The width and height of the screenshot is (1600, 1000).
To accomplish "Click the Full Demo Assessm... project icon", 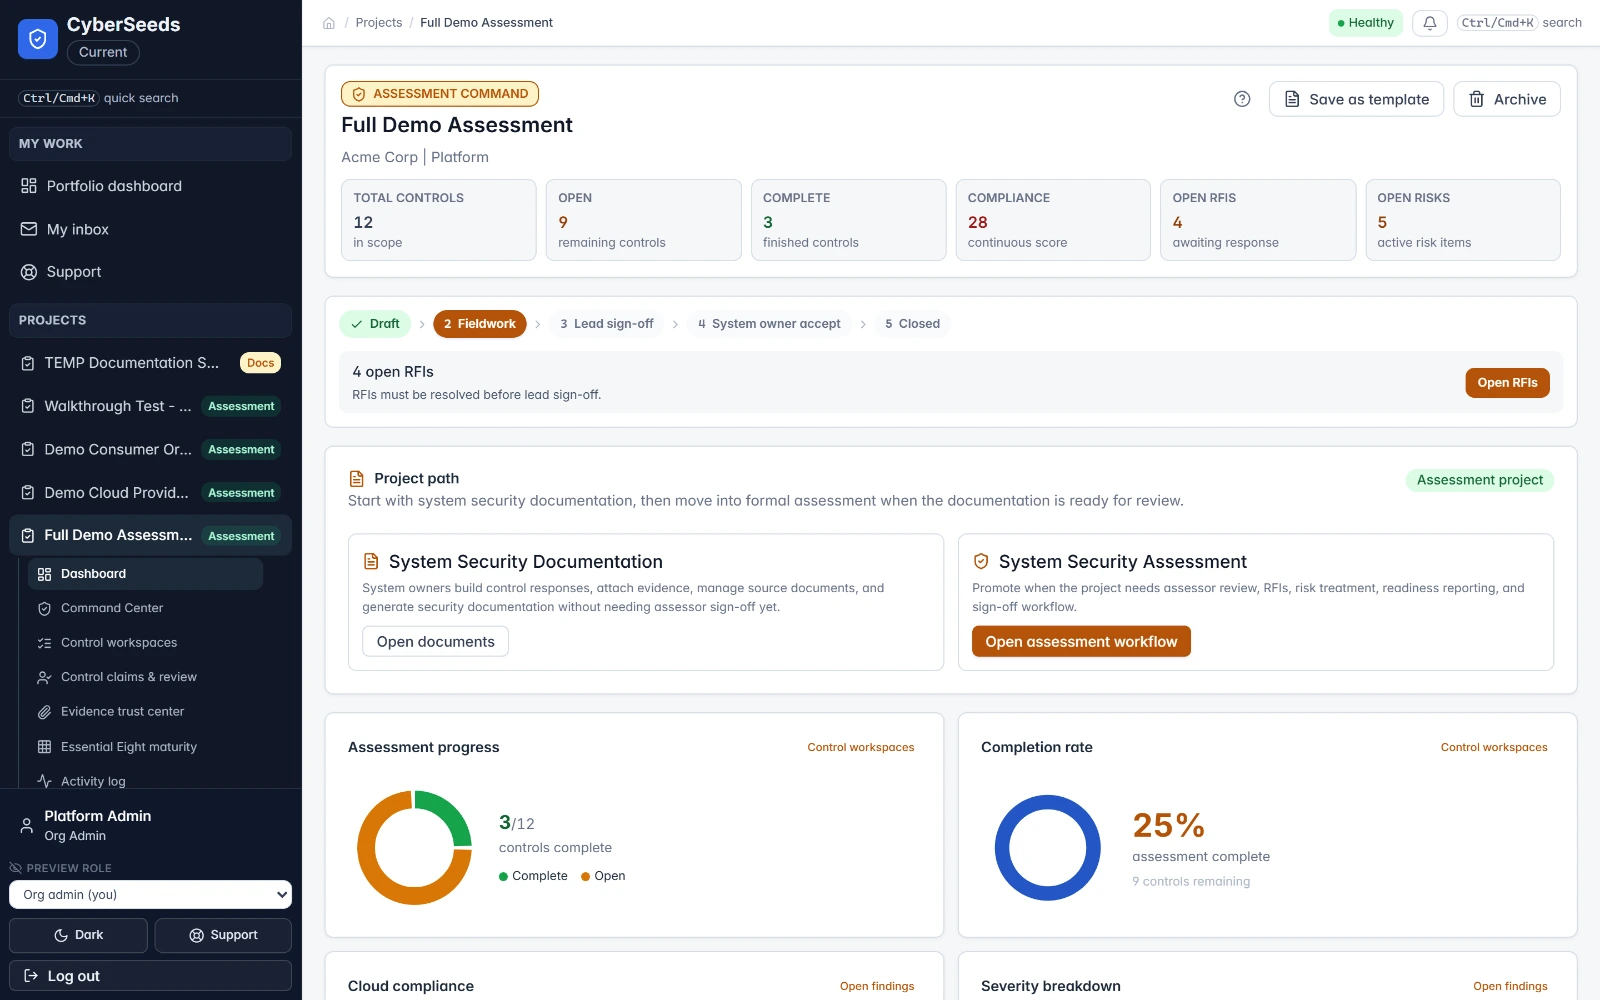I will point(28,536).
